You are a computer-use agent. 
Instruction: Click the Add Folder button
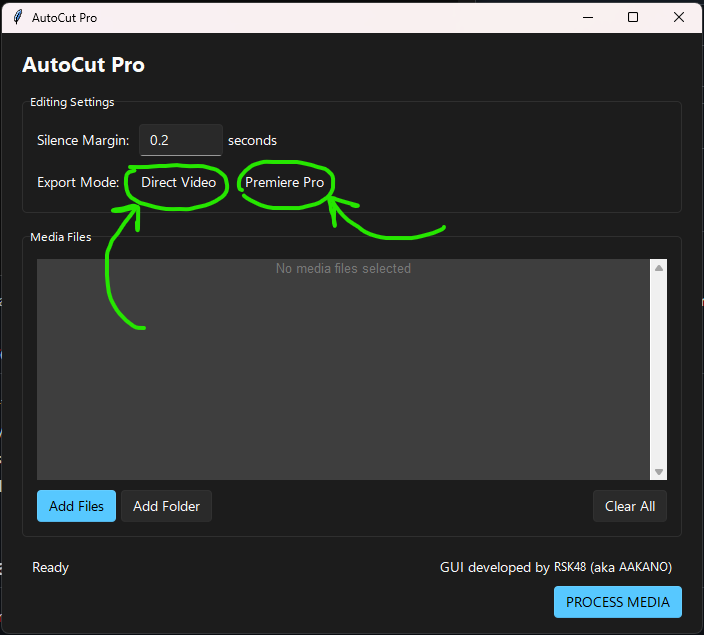click(x=166, y=506)
